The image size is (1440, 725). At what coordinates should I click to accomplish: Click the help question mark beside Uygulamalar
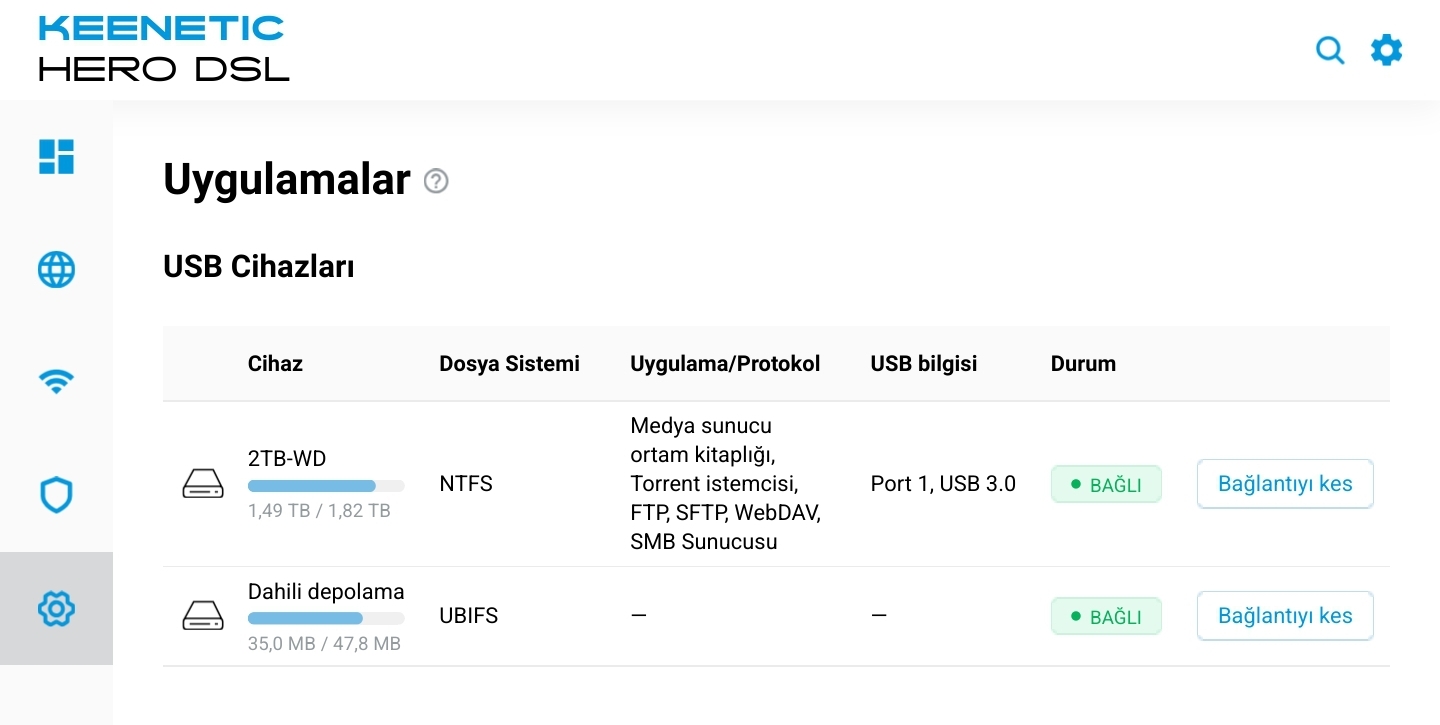436,181
